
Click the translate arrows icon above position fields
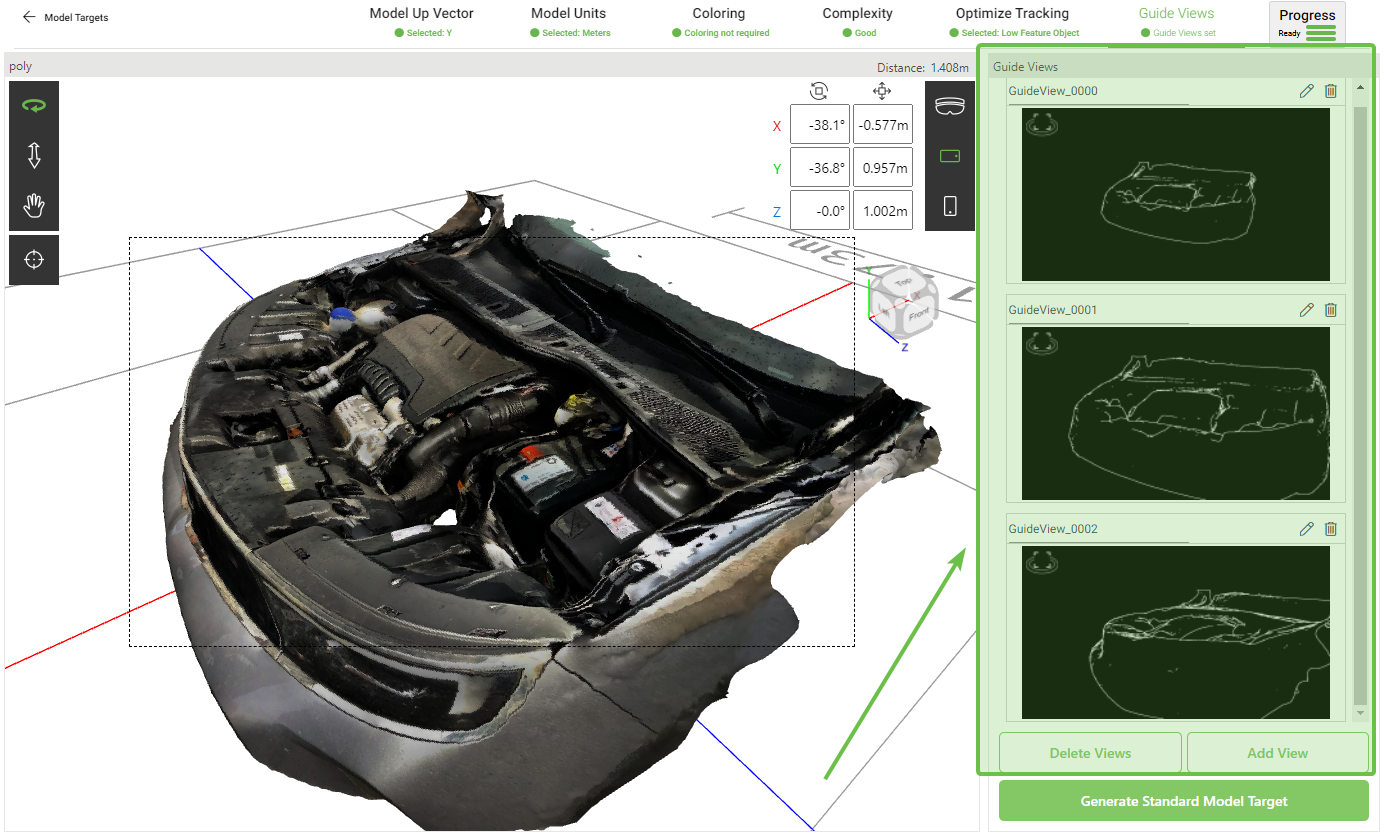click(x=882, y=90)
